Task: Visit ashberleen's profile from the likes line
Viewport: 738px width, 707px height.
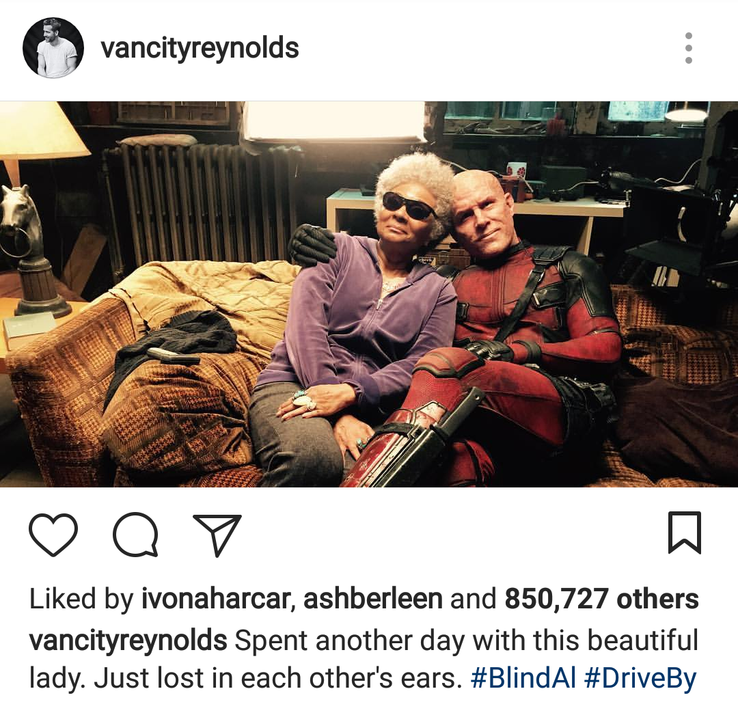Action: 373,598
